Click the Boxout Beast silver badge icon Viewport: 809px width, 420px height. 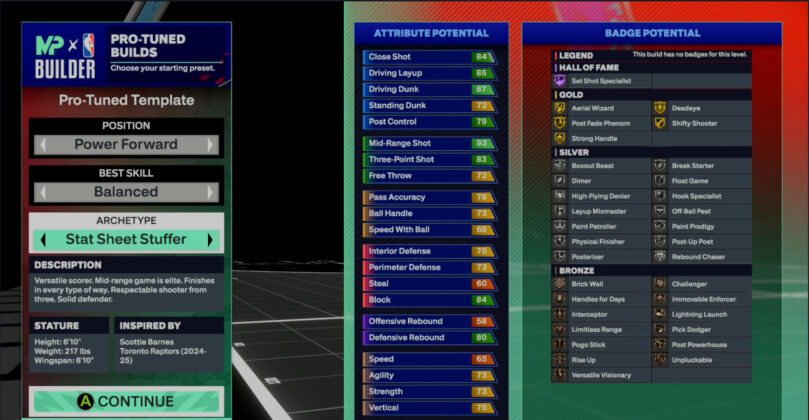pyautogui.click(x=560, y=166)
